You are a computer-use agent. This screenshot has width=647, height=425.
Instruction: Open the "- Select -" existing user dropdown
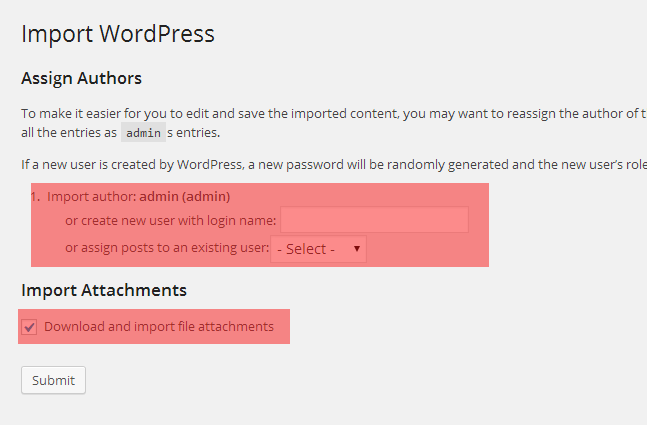tap(318, 249)
